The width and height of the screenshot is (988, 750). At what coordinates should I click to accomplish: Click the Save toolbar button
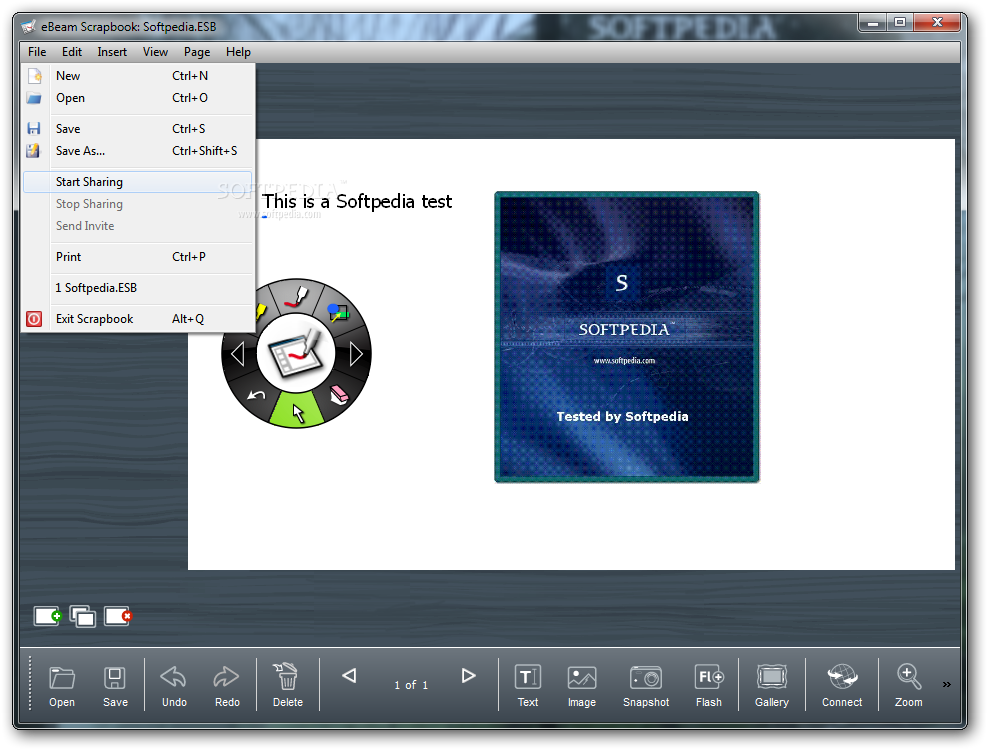[x=115, y=686]
